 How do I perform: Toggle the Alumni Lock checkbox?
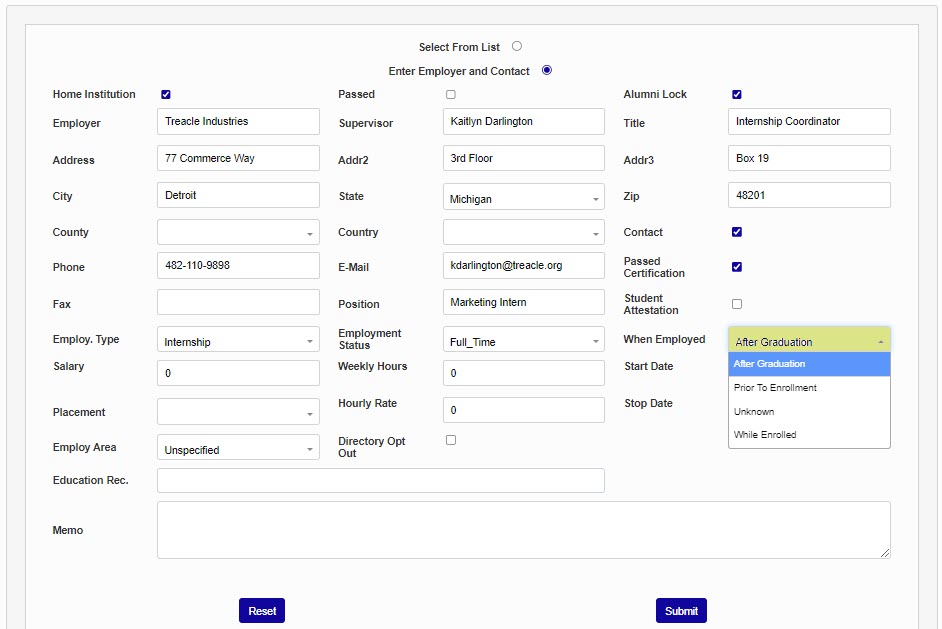pos(737,94)
